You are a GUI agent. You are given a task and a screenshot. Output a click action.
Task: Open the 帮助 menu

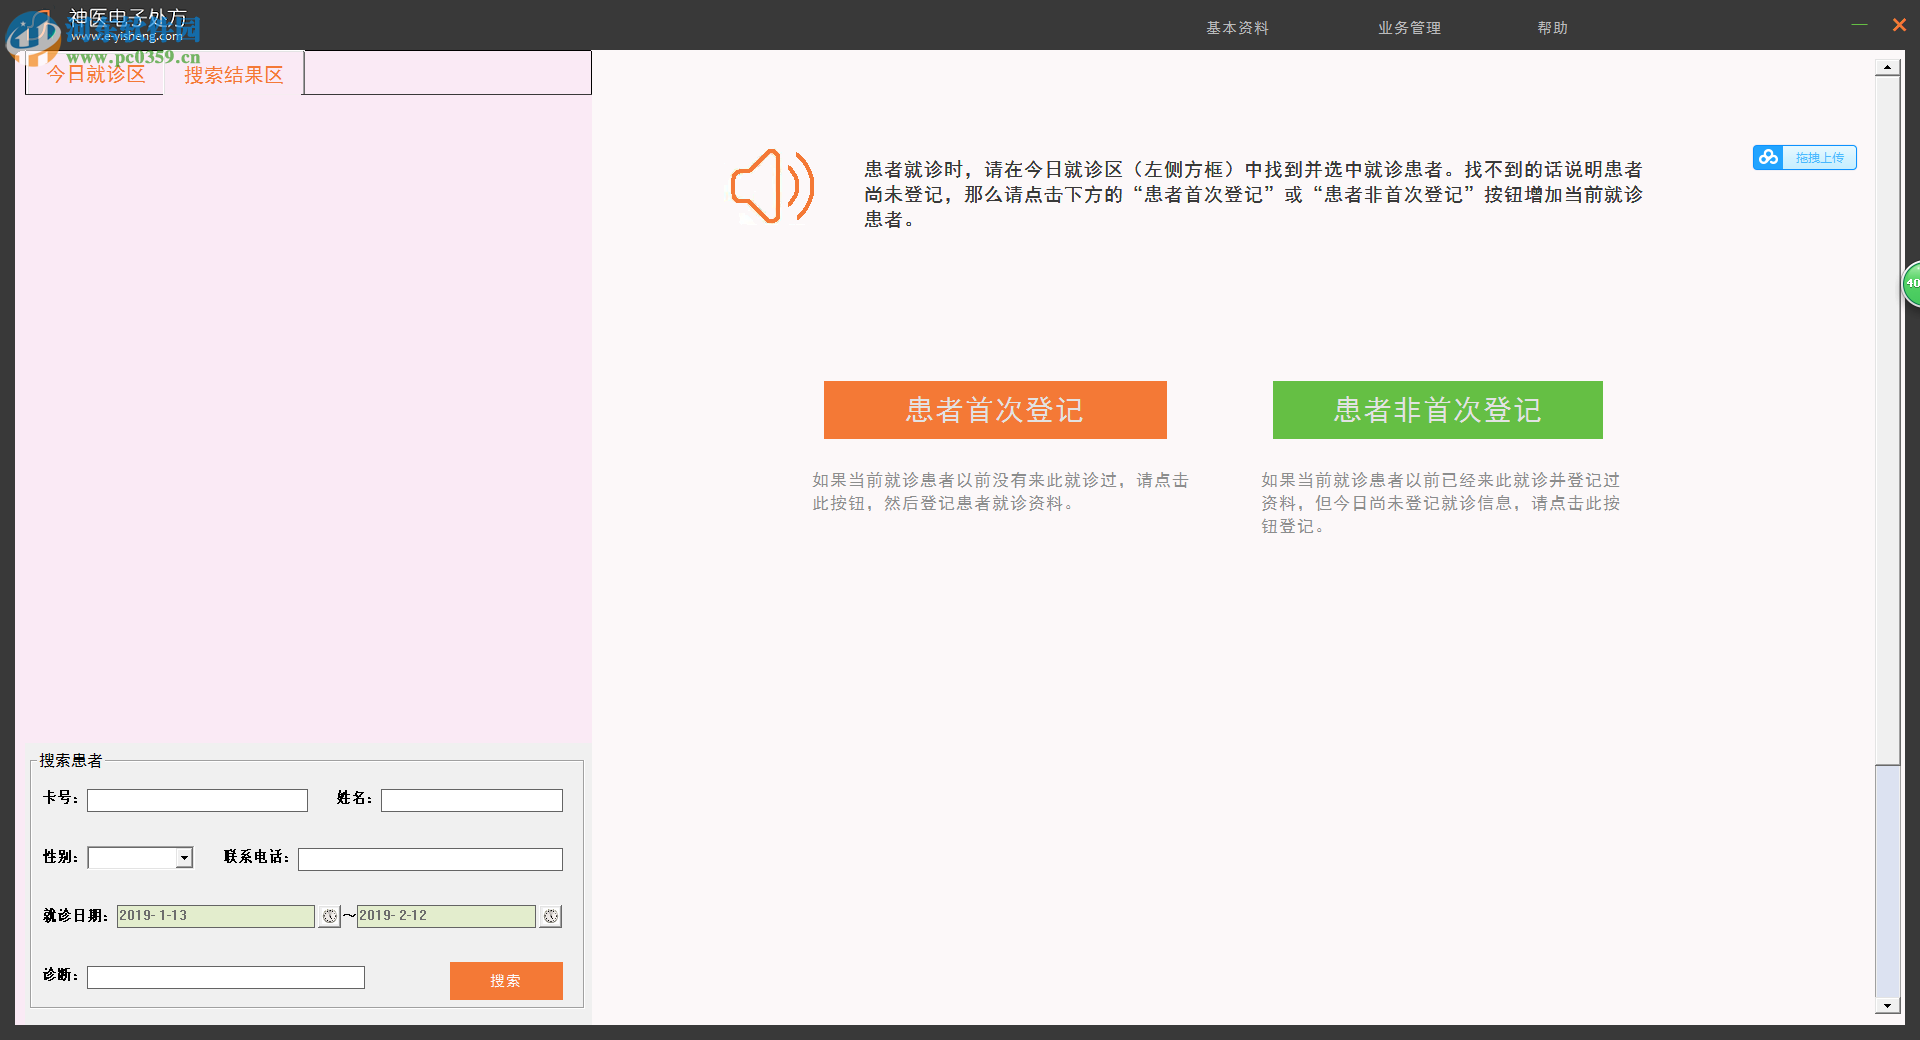point(1552,28)
